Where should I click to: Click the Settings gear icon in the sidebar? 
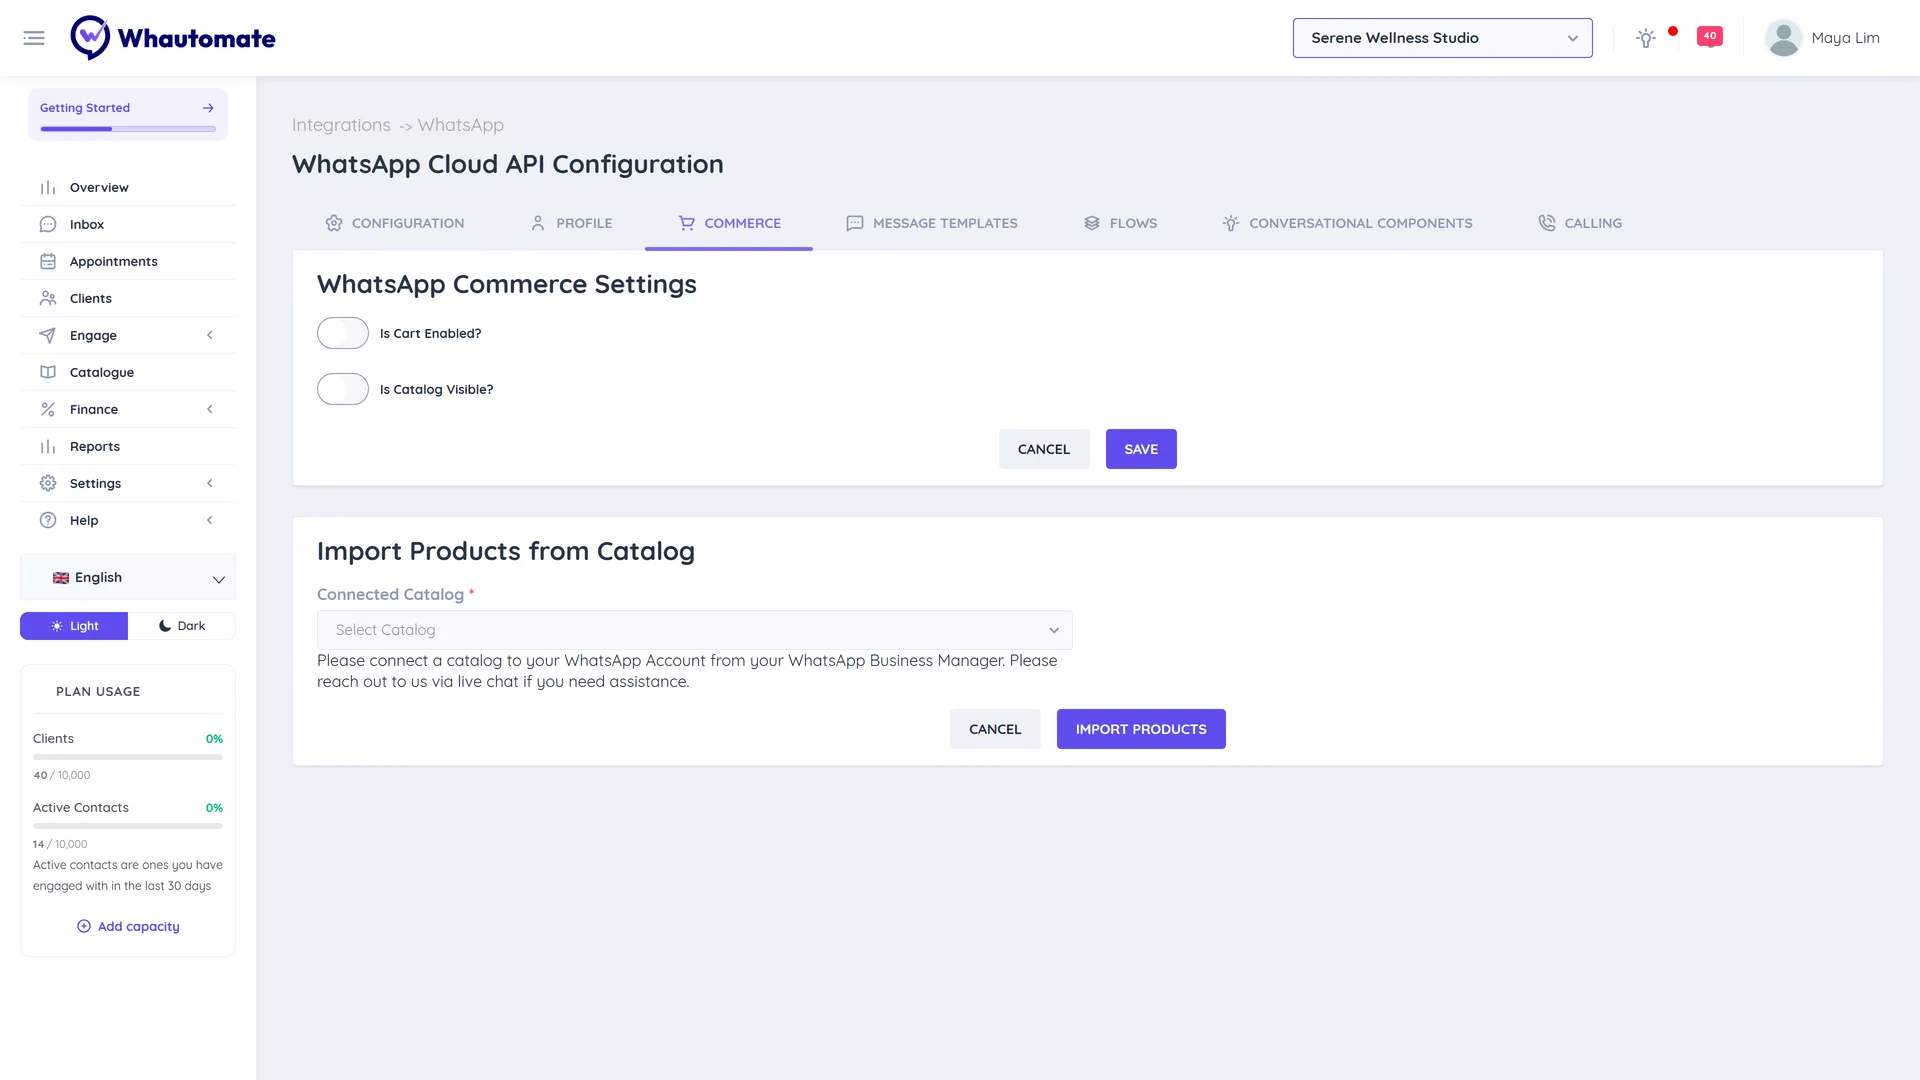48,484
